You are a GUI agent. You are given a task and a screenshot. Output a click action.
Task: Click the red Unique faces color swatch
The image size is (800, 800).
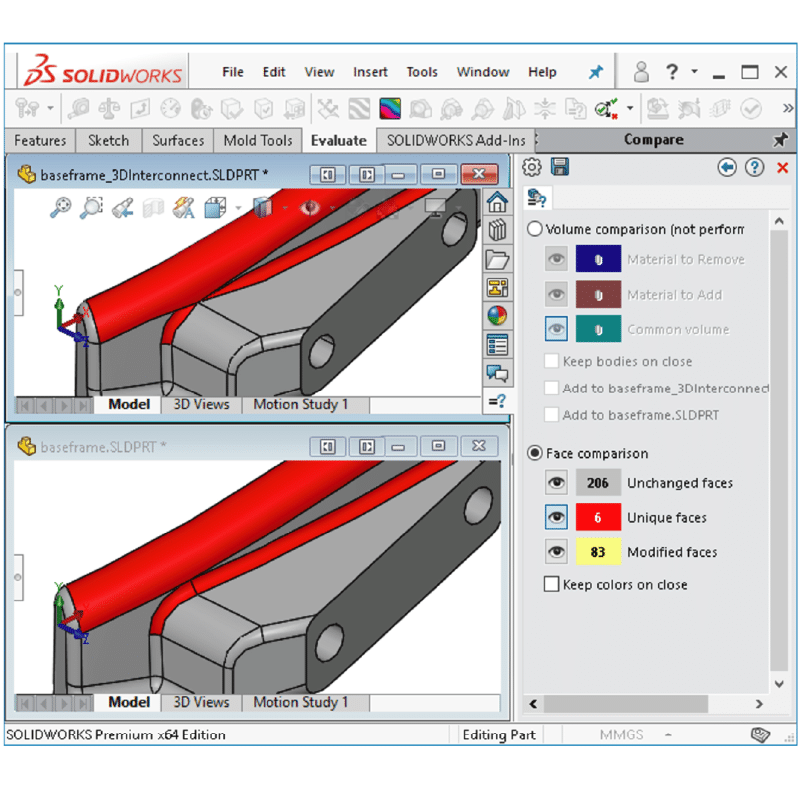click(x=598, y=518)
